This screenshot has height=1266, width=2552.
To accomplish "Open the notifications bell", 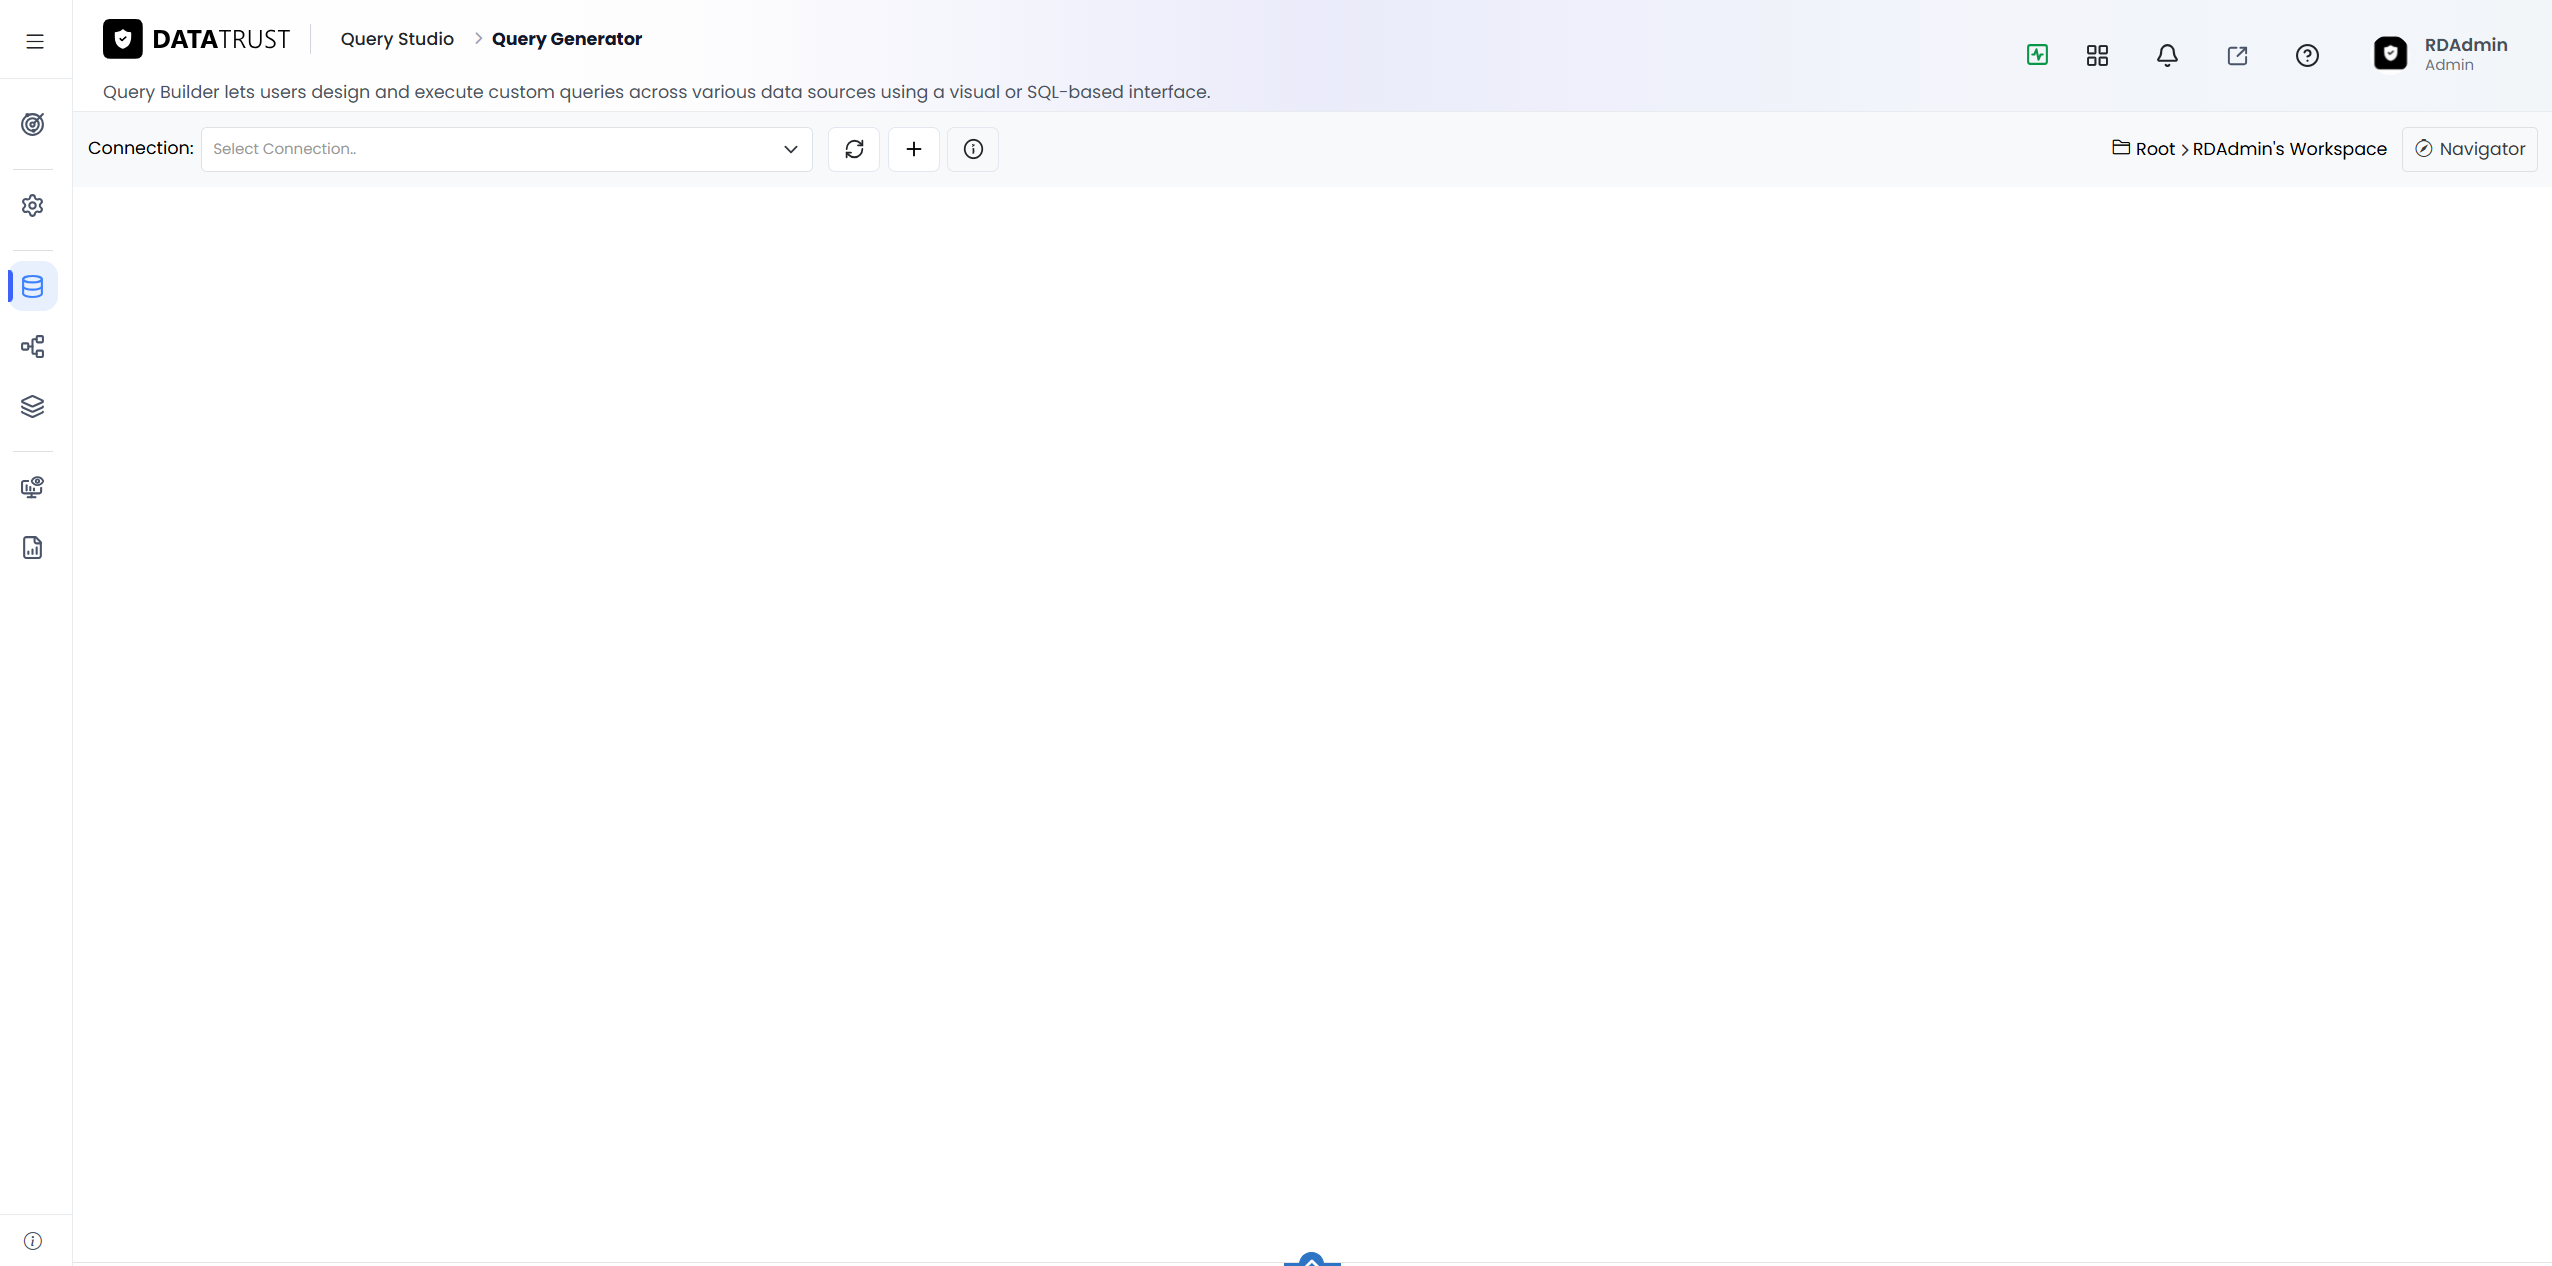I will [2167, 55].
